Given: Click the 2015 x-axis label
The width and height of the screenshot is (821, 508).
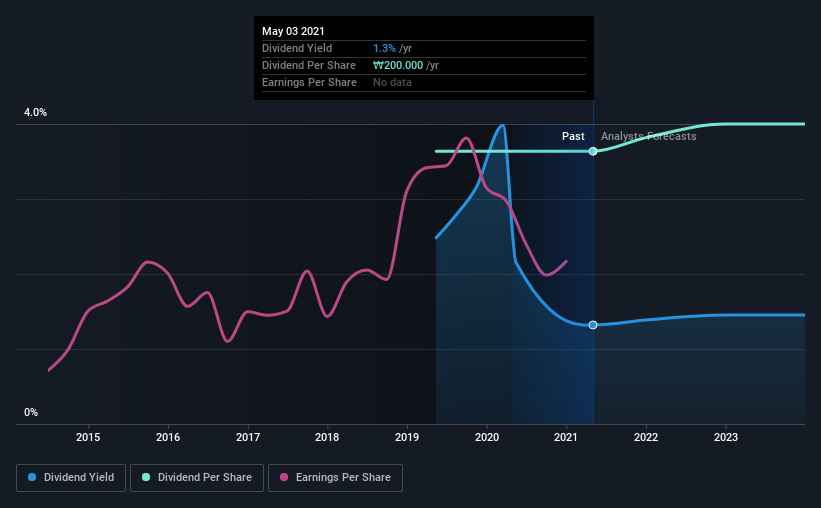Looking at the screenshot, I should click(x=88, y=437).
